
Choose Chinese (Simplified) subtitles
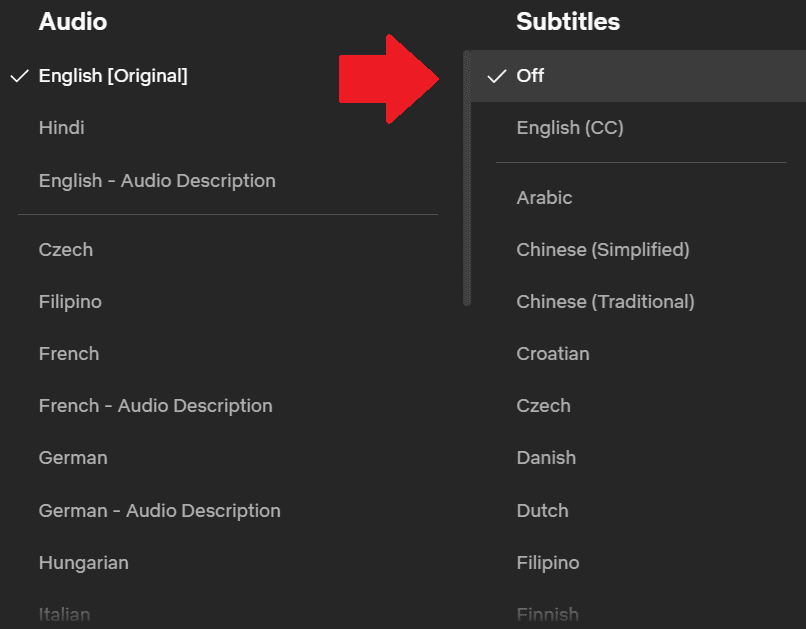pos(603,250)
